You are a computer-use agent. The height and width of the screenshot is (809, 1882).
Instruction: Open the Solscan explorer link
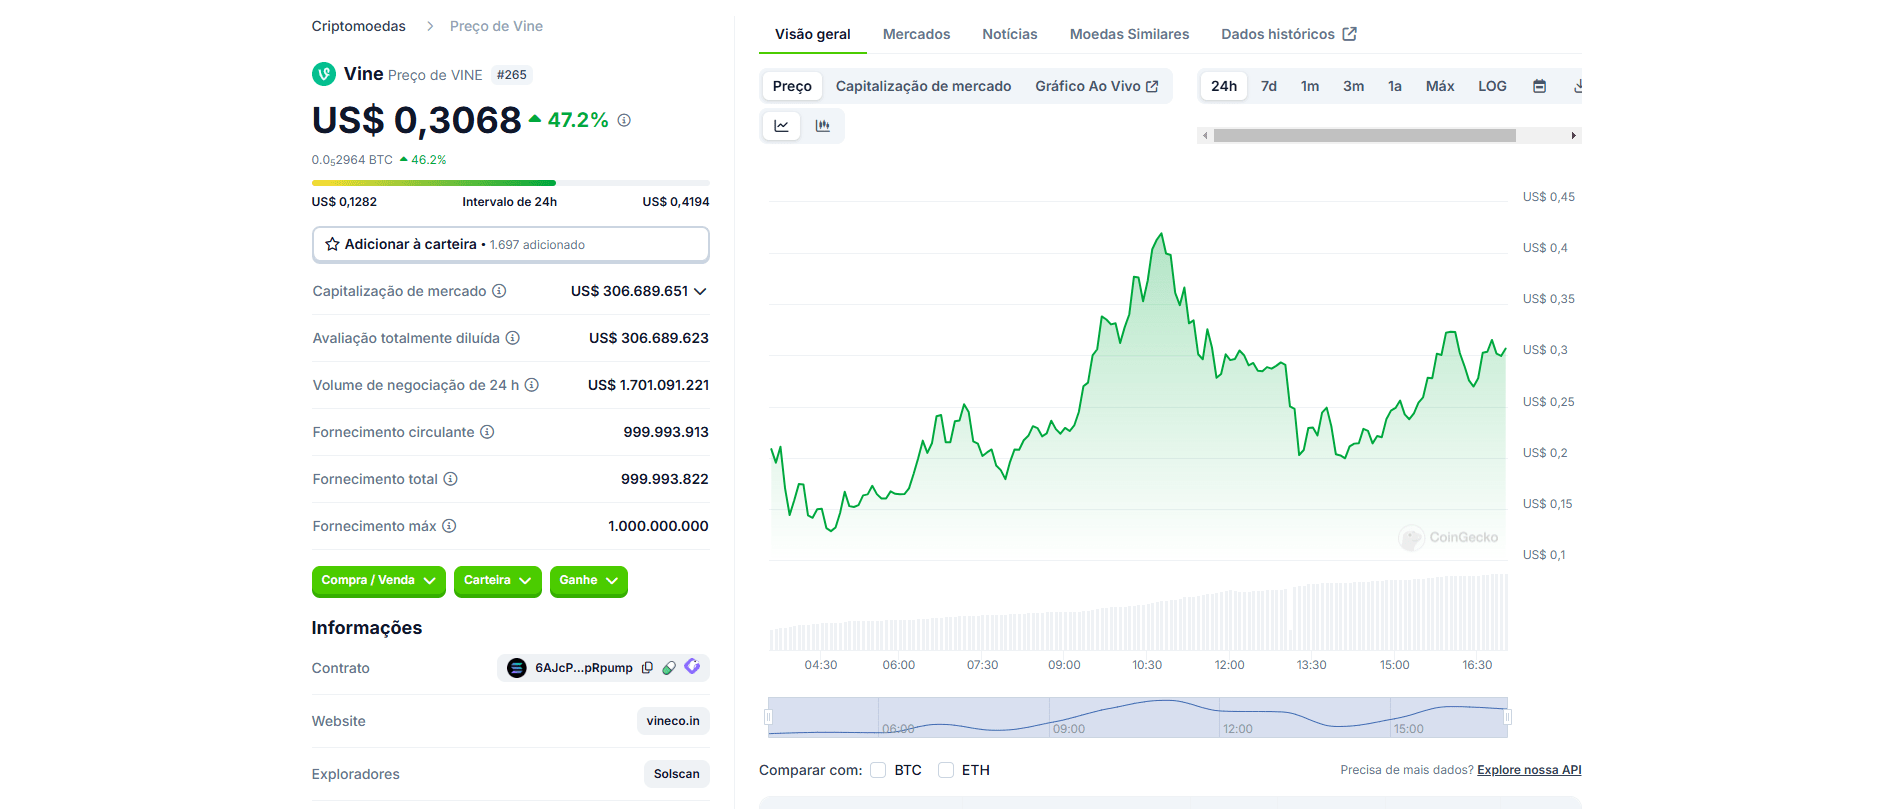(677, 774)
